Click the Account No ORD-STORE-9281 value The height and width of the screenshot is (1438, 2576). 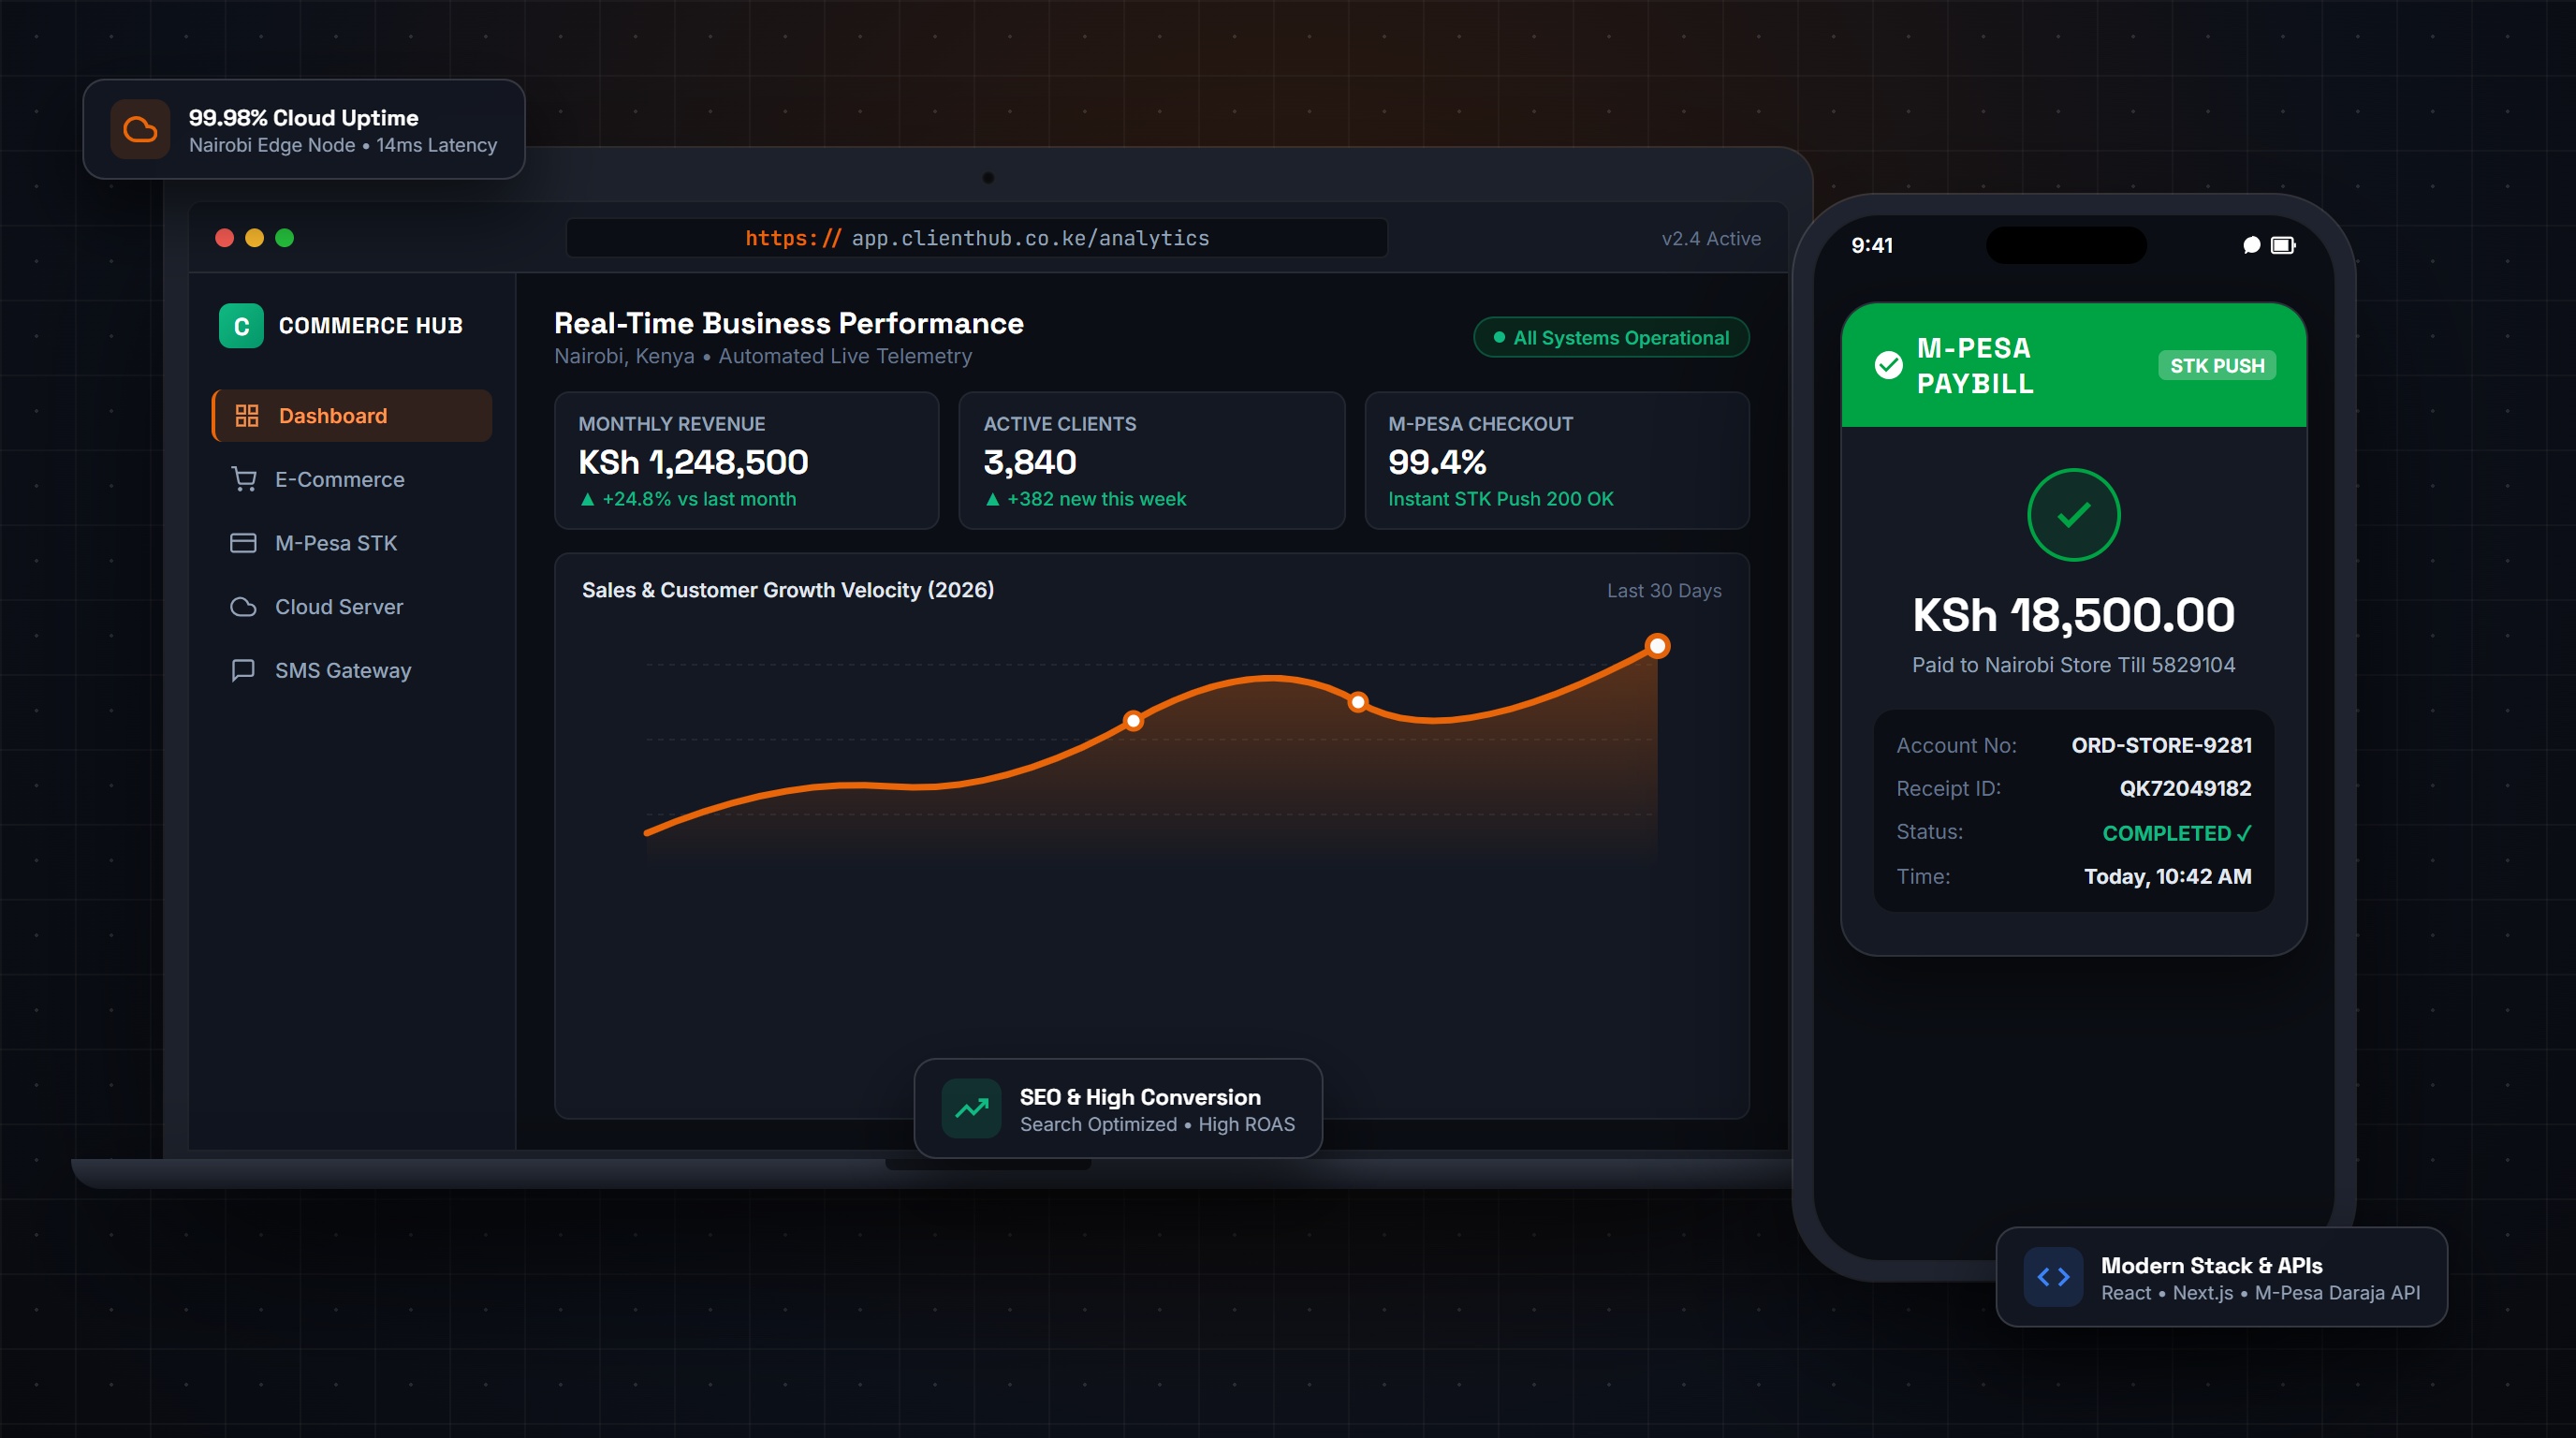[x=2161, y=746]
